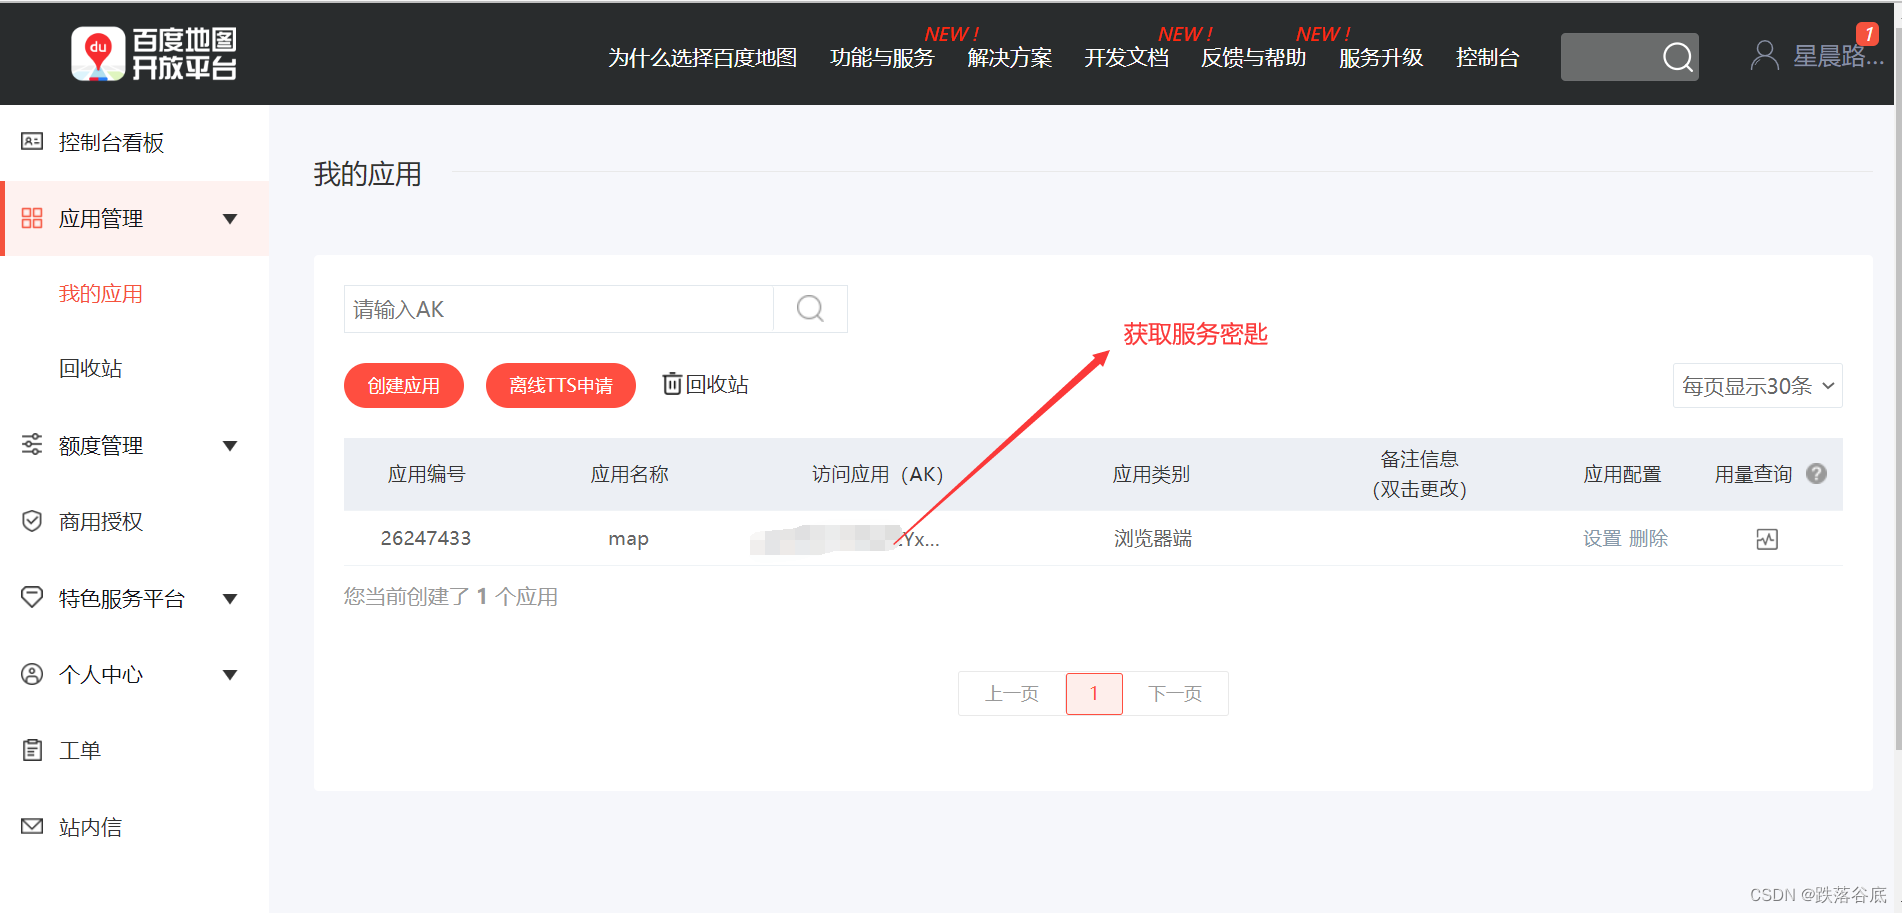Select 回收站 in sidebar
The width and height of the screenshot is (1902, 913).
[x=90, y=369]
